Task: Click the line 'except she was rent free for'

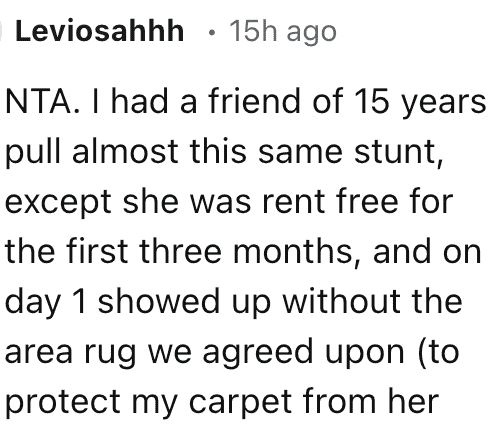Action: 229,201
